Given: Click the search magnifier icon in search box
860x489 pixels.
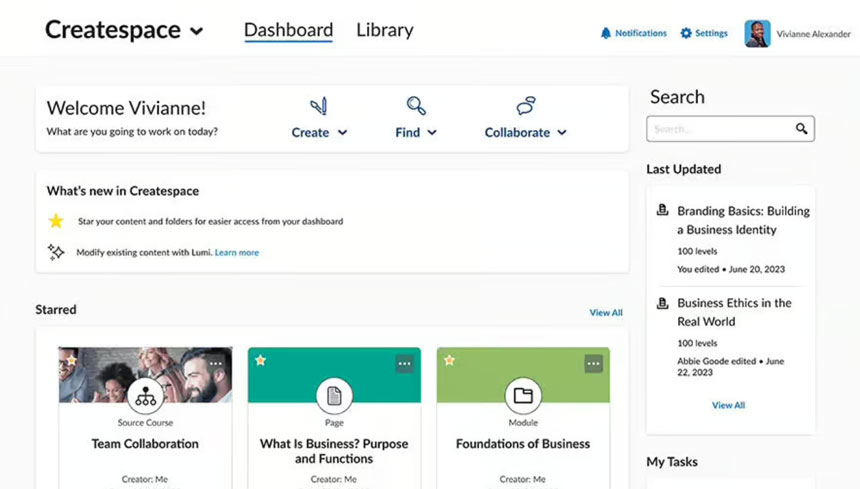Looking at the screenshot, I should [x=801, y=128].
